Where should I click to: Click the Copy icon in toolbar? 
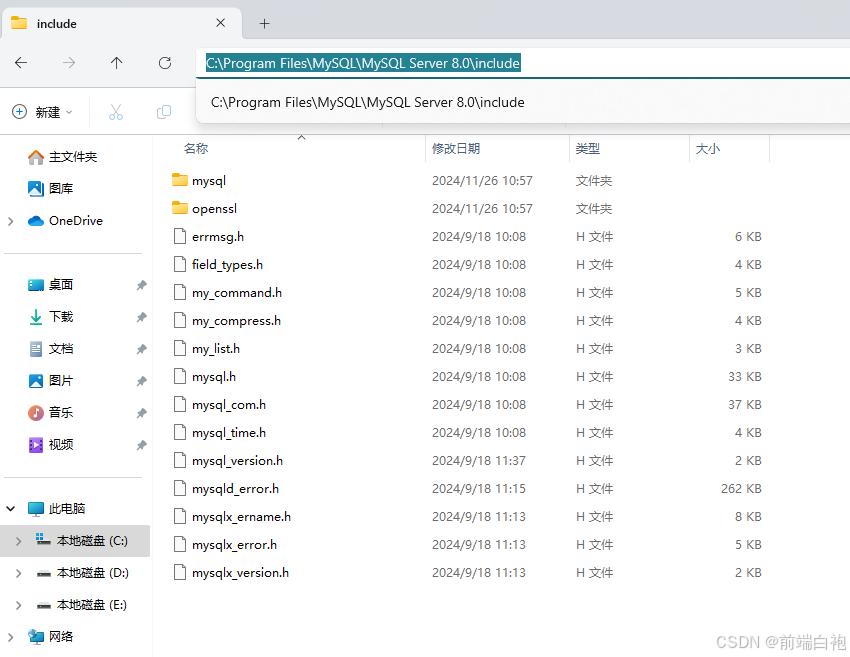164,112
